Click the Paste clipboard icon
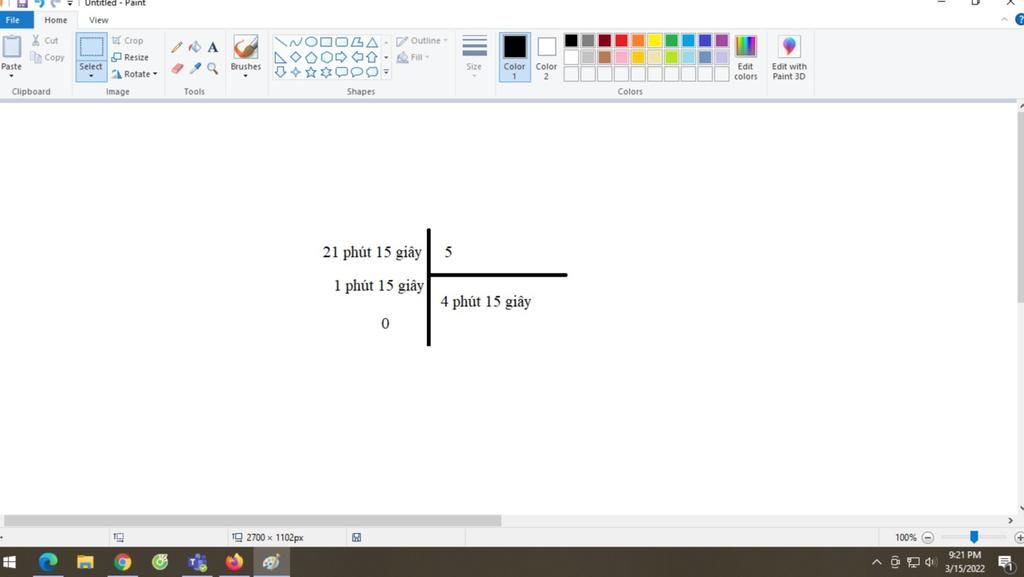Image resolution: width=1024 pixels, height=577 pixels. 11,47
